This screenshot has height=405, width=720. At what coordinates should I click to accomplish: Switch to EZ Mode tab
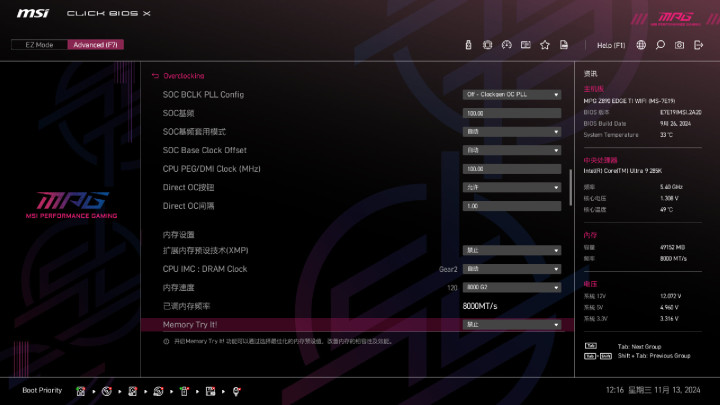(39, 45)
